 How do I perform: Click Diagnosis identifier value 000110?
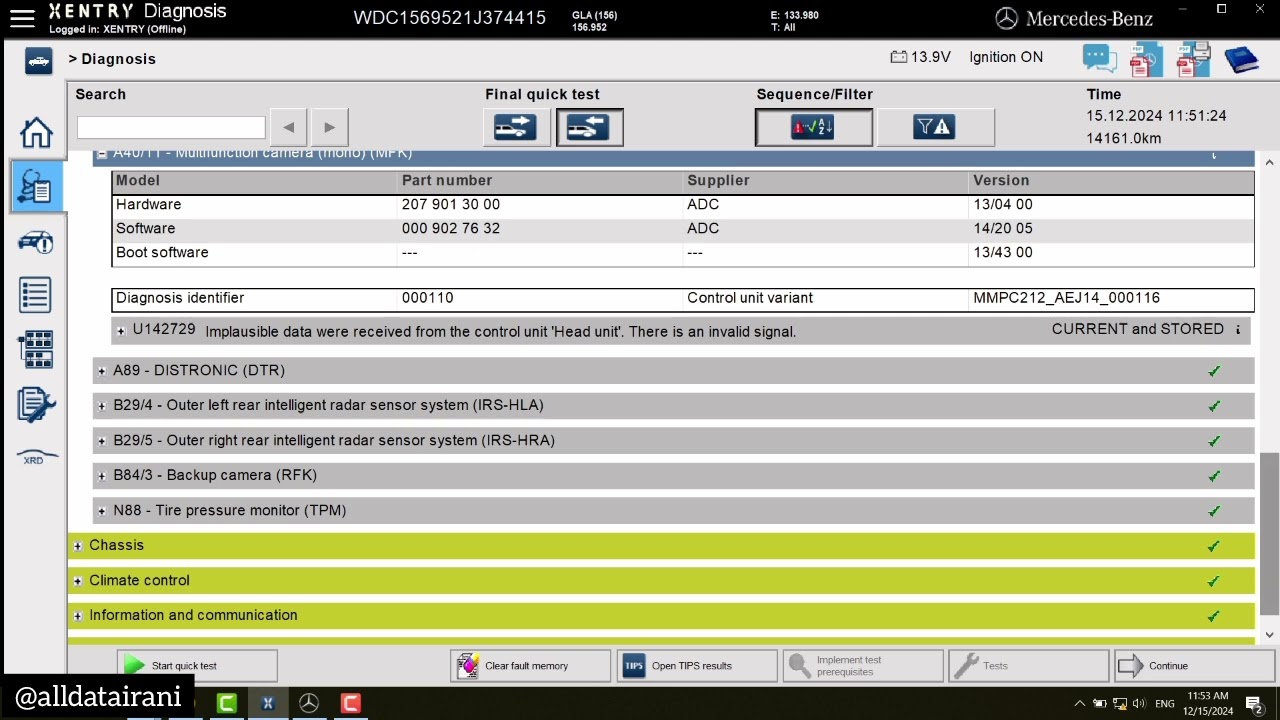coord(428,298)
